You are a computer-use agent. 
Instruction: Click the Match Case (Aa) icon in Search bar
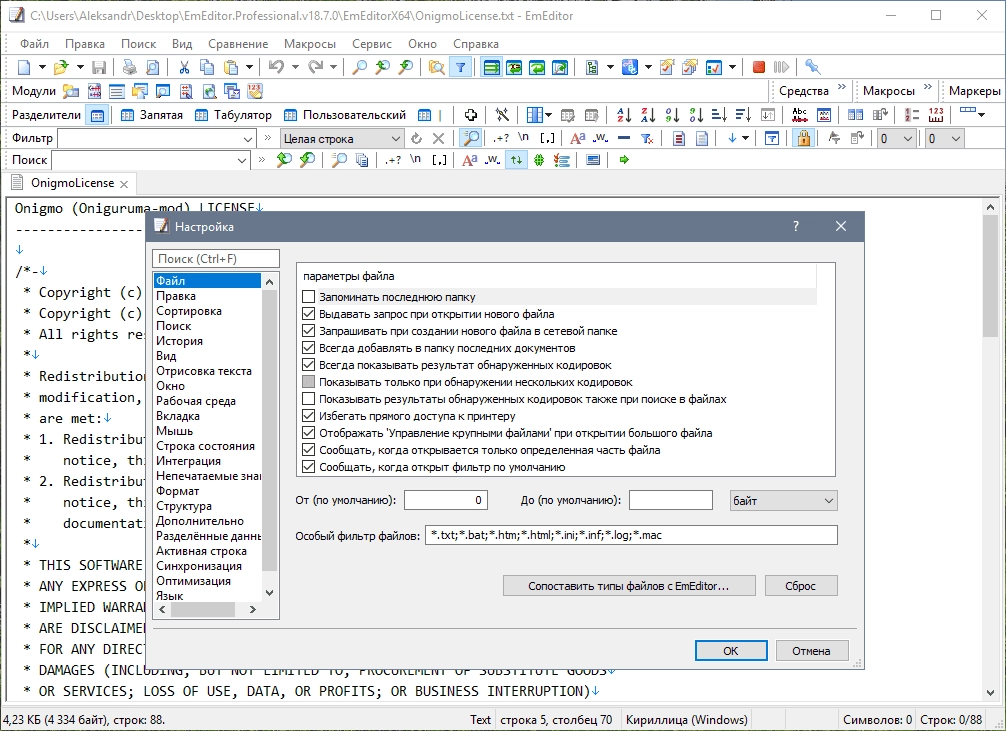[470, 160]
